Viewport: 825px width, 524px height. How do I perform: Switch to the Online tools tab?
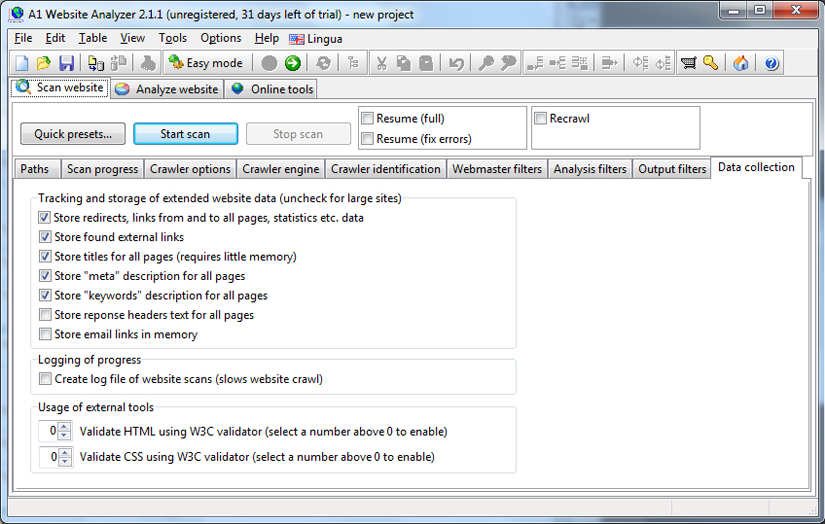[273, 89]
